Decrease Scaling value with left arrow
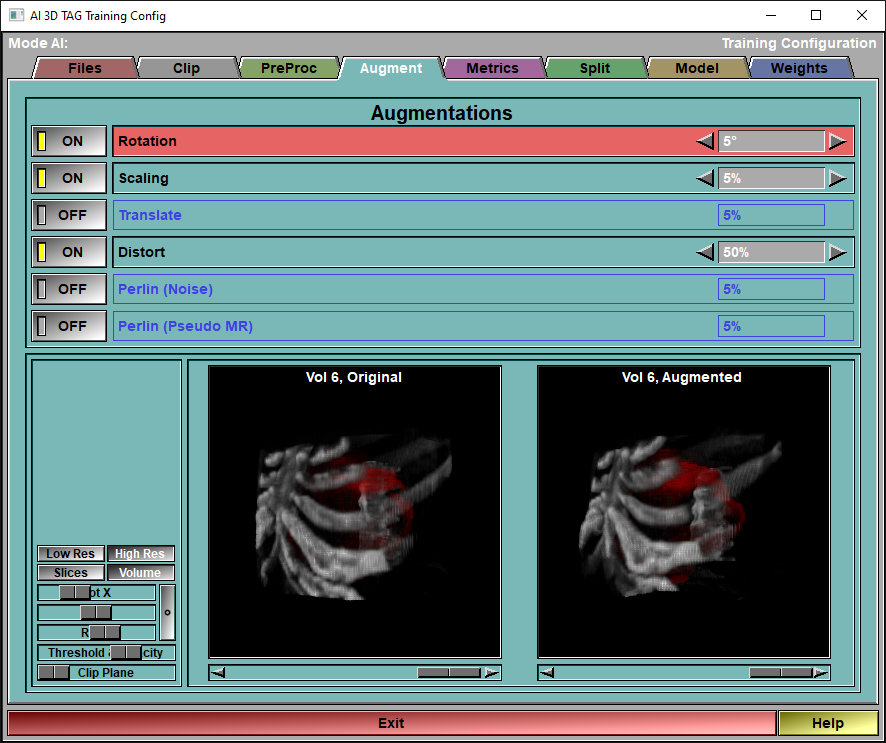886x743 pixels. click(705, 179)
